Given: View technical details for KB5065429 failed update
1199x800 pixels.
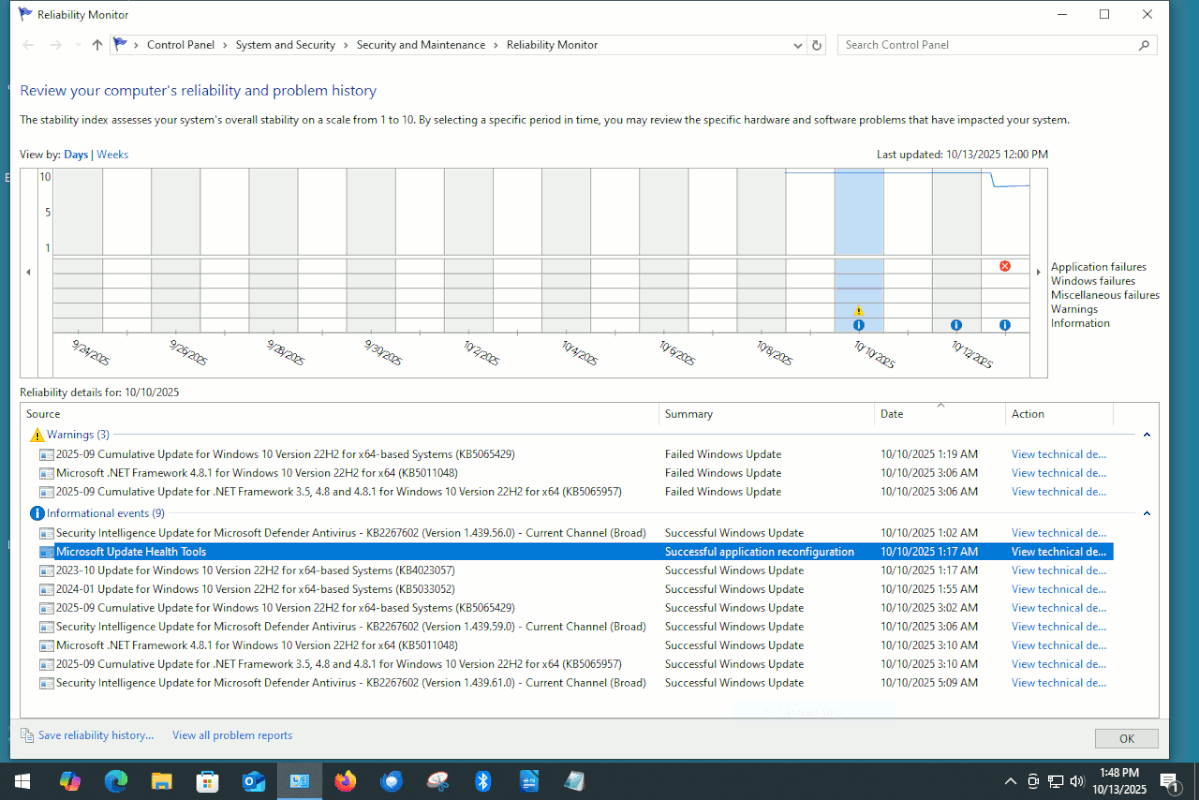Looking at the screenshot, I should [1058, 454].
